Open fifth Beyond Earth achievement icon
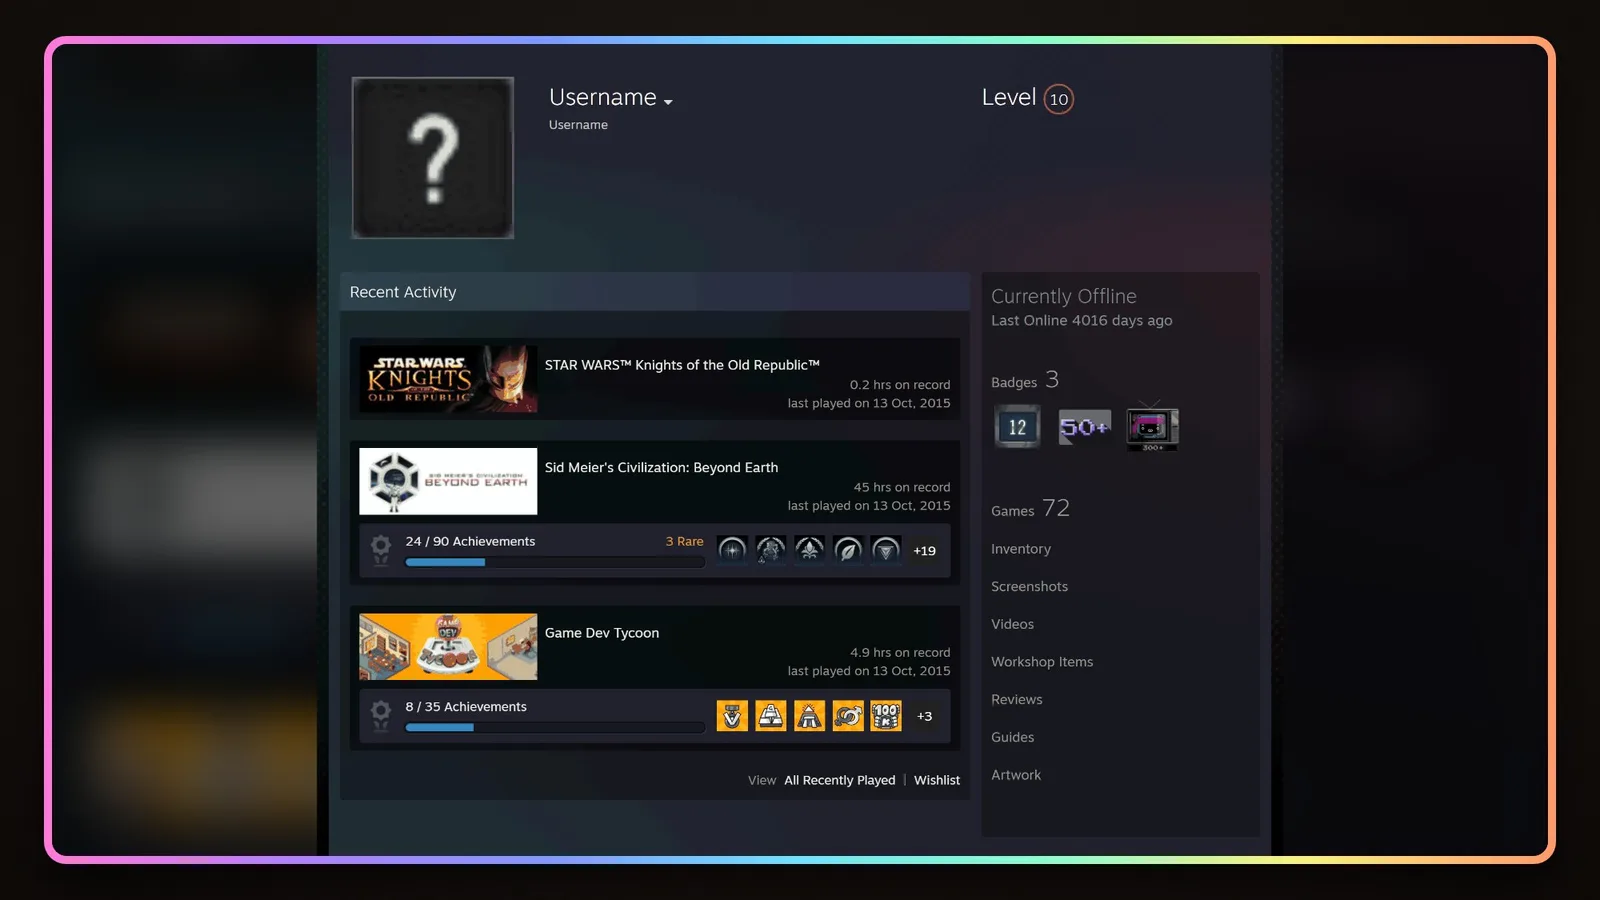The width and height of the screenshot is (1600, 900). (x=886, y=550)
